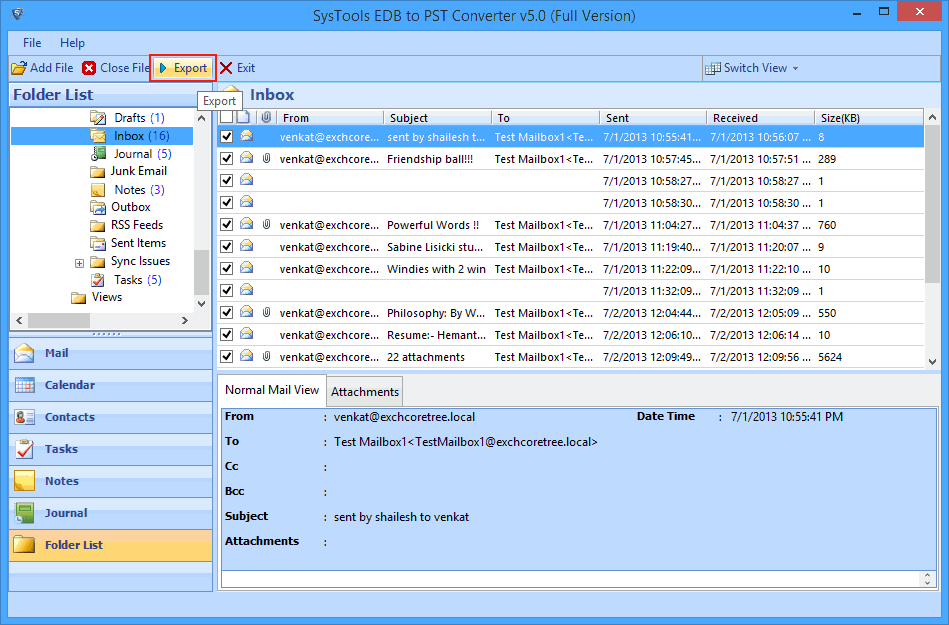Click the Journal folder icon in tree
The width and height of the screenshot is (949, 625).
pos(99,154)
